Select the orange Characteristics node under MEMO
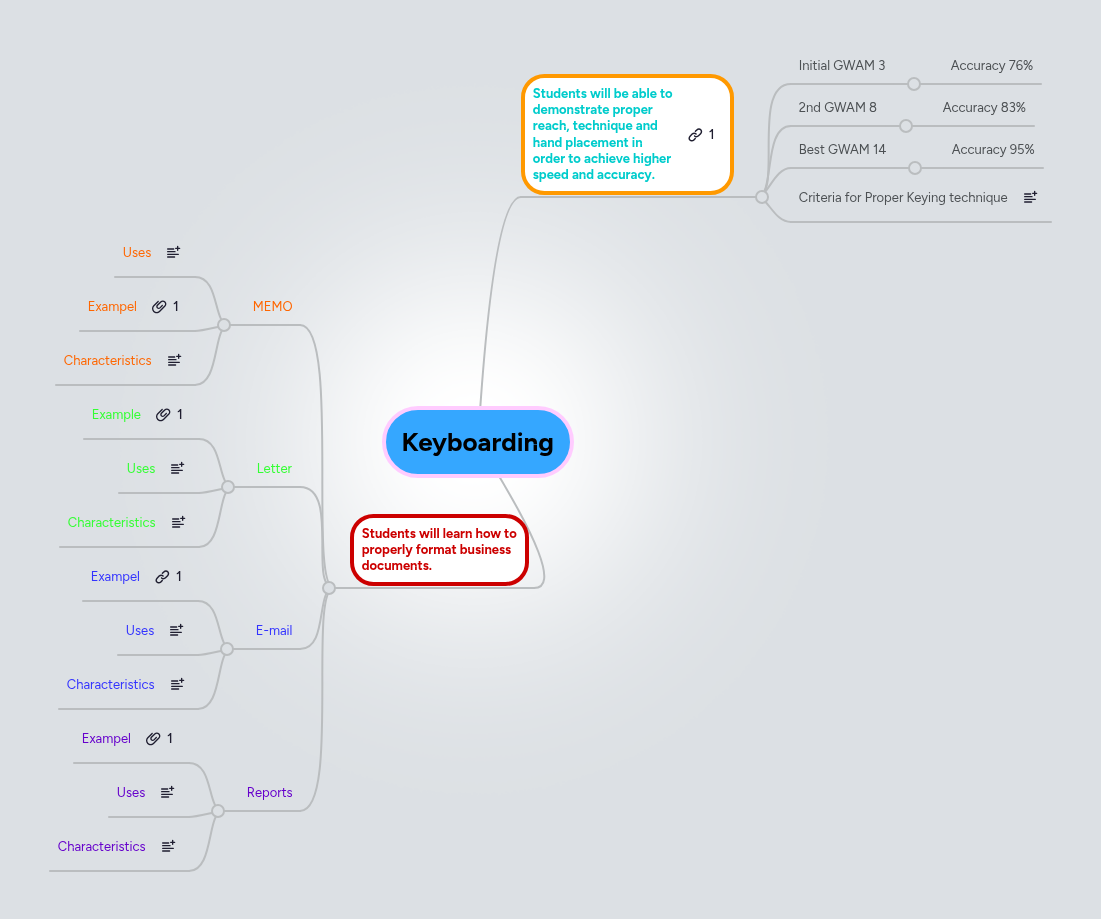Viewport: 1101px width, 919px height. coord(107,360)
